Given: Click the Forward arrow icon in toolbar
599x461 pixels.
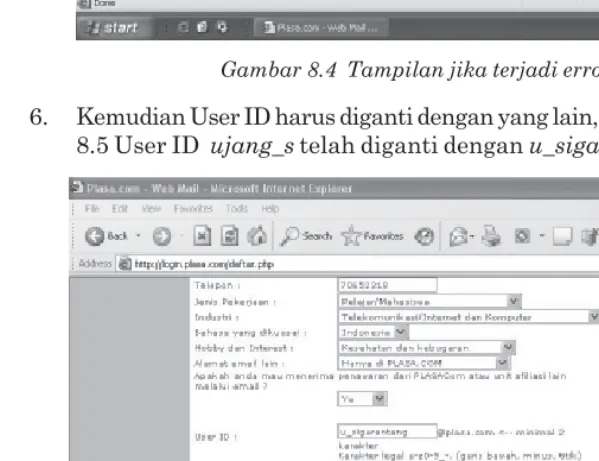Looking at the screenshot, I should coord(162,236).
